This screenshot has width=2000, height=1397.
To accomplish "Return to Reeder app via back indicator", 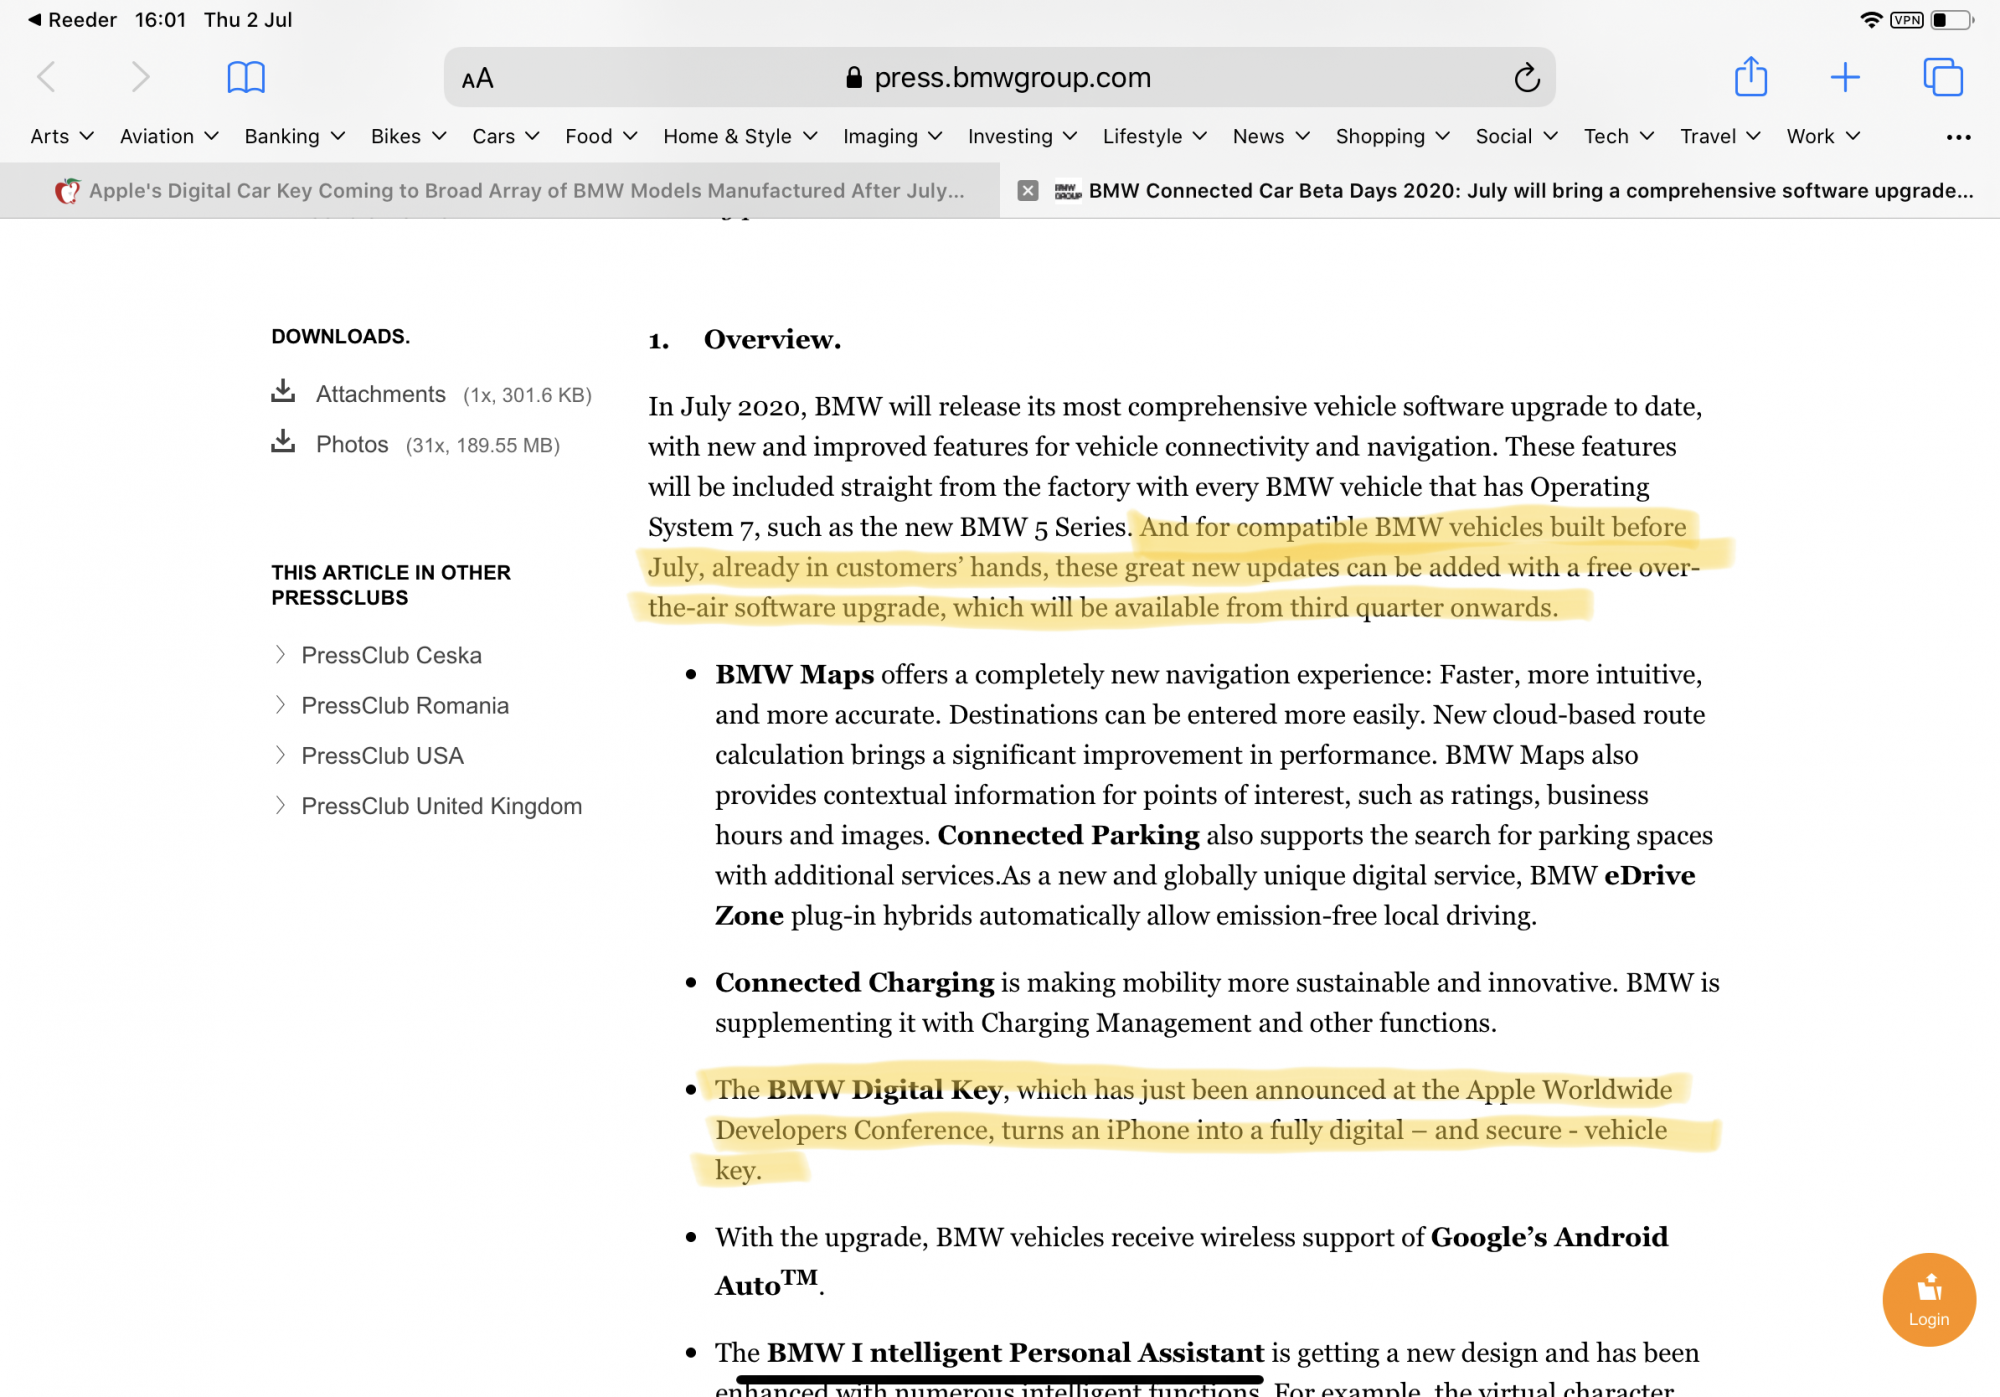I will (x=72, y=20).
